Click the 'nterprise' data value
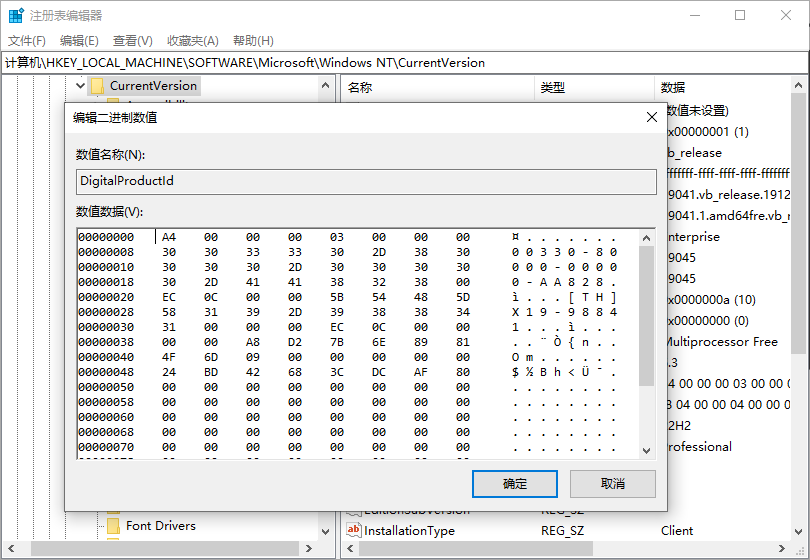This screenshot has width=810, height=560. click(694, 237)
